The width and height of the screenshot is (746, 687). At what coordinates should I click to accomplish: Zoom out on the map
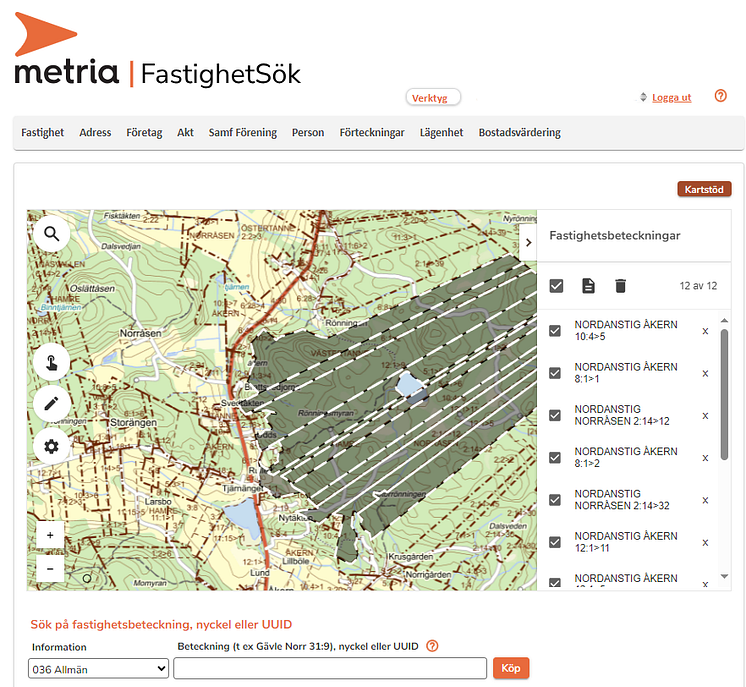[x=50, y=568]
